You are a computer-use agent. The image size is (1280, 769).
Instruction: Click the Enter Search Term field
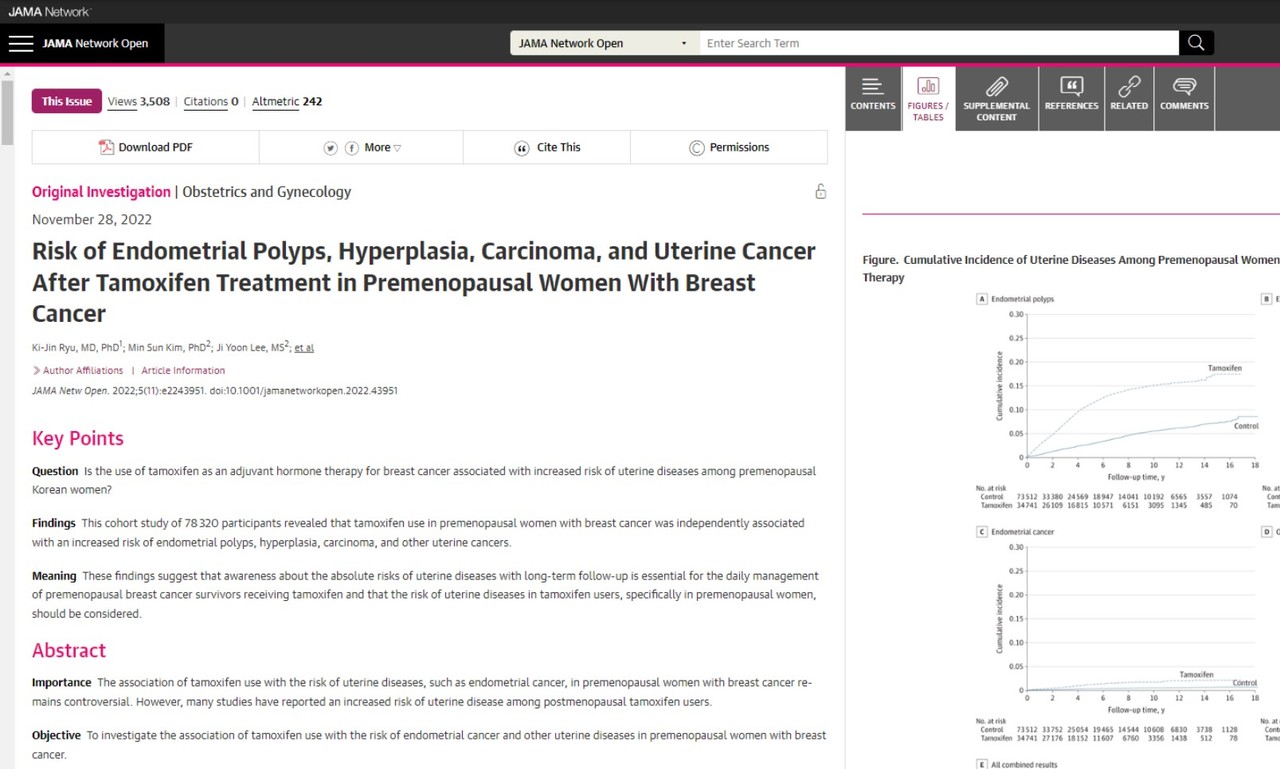tap(938, 43)
